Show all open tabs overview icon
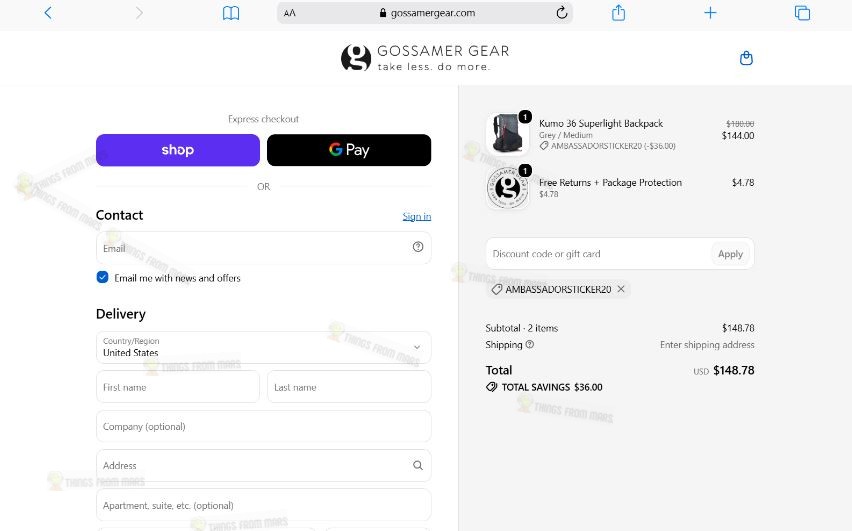The image size is (852, 531). (802, 13)
